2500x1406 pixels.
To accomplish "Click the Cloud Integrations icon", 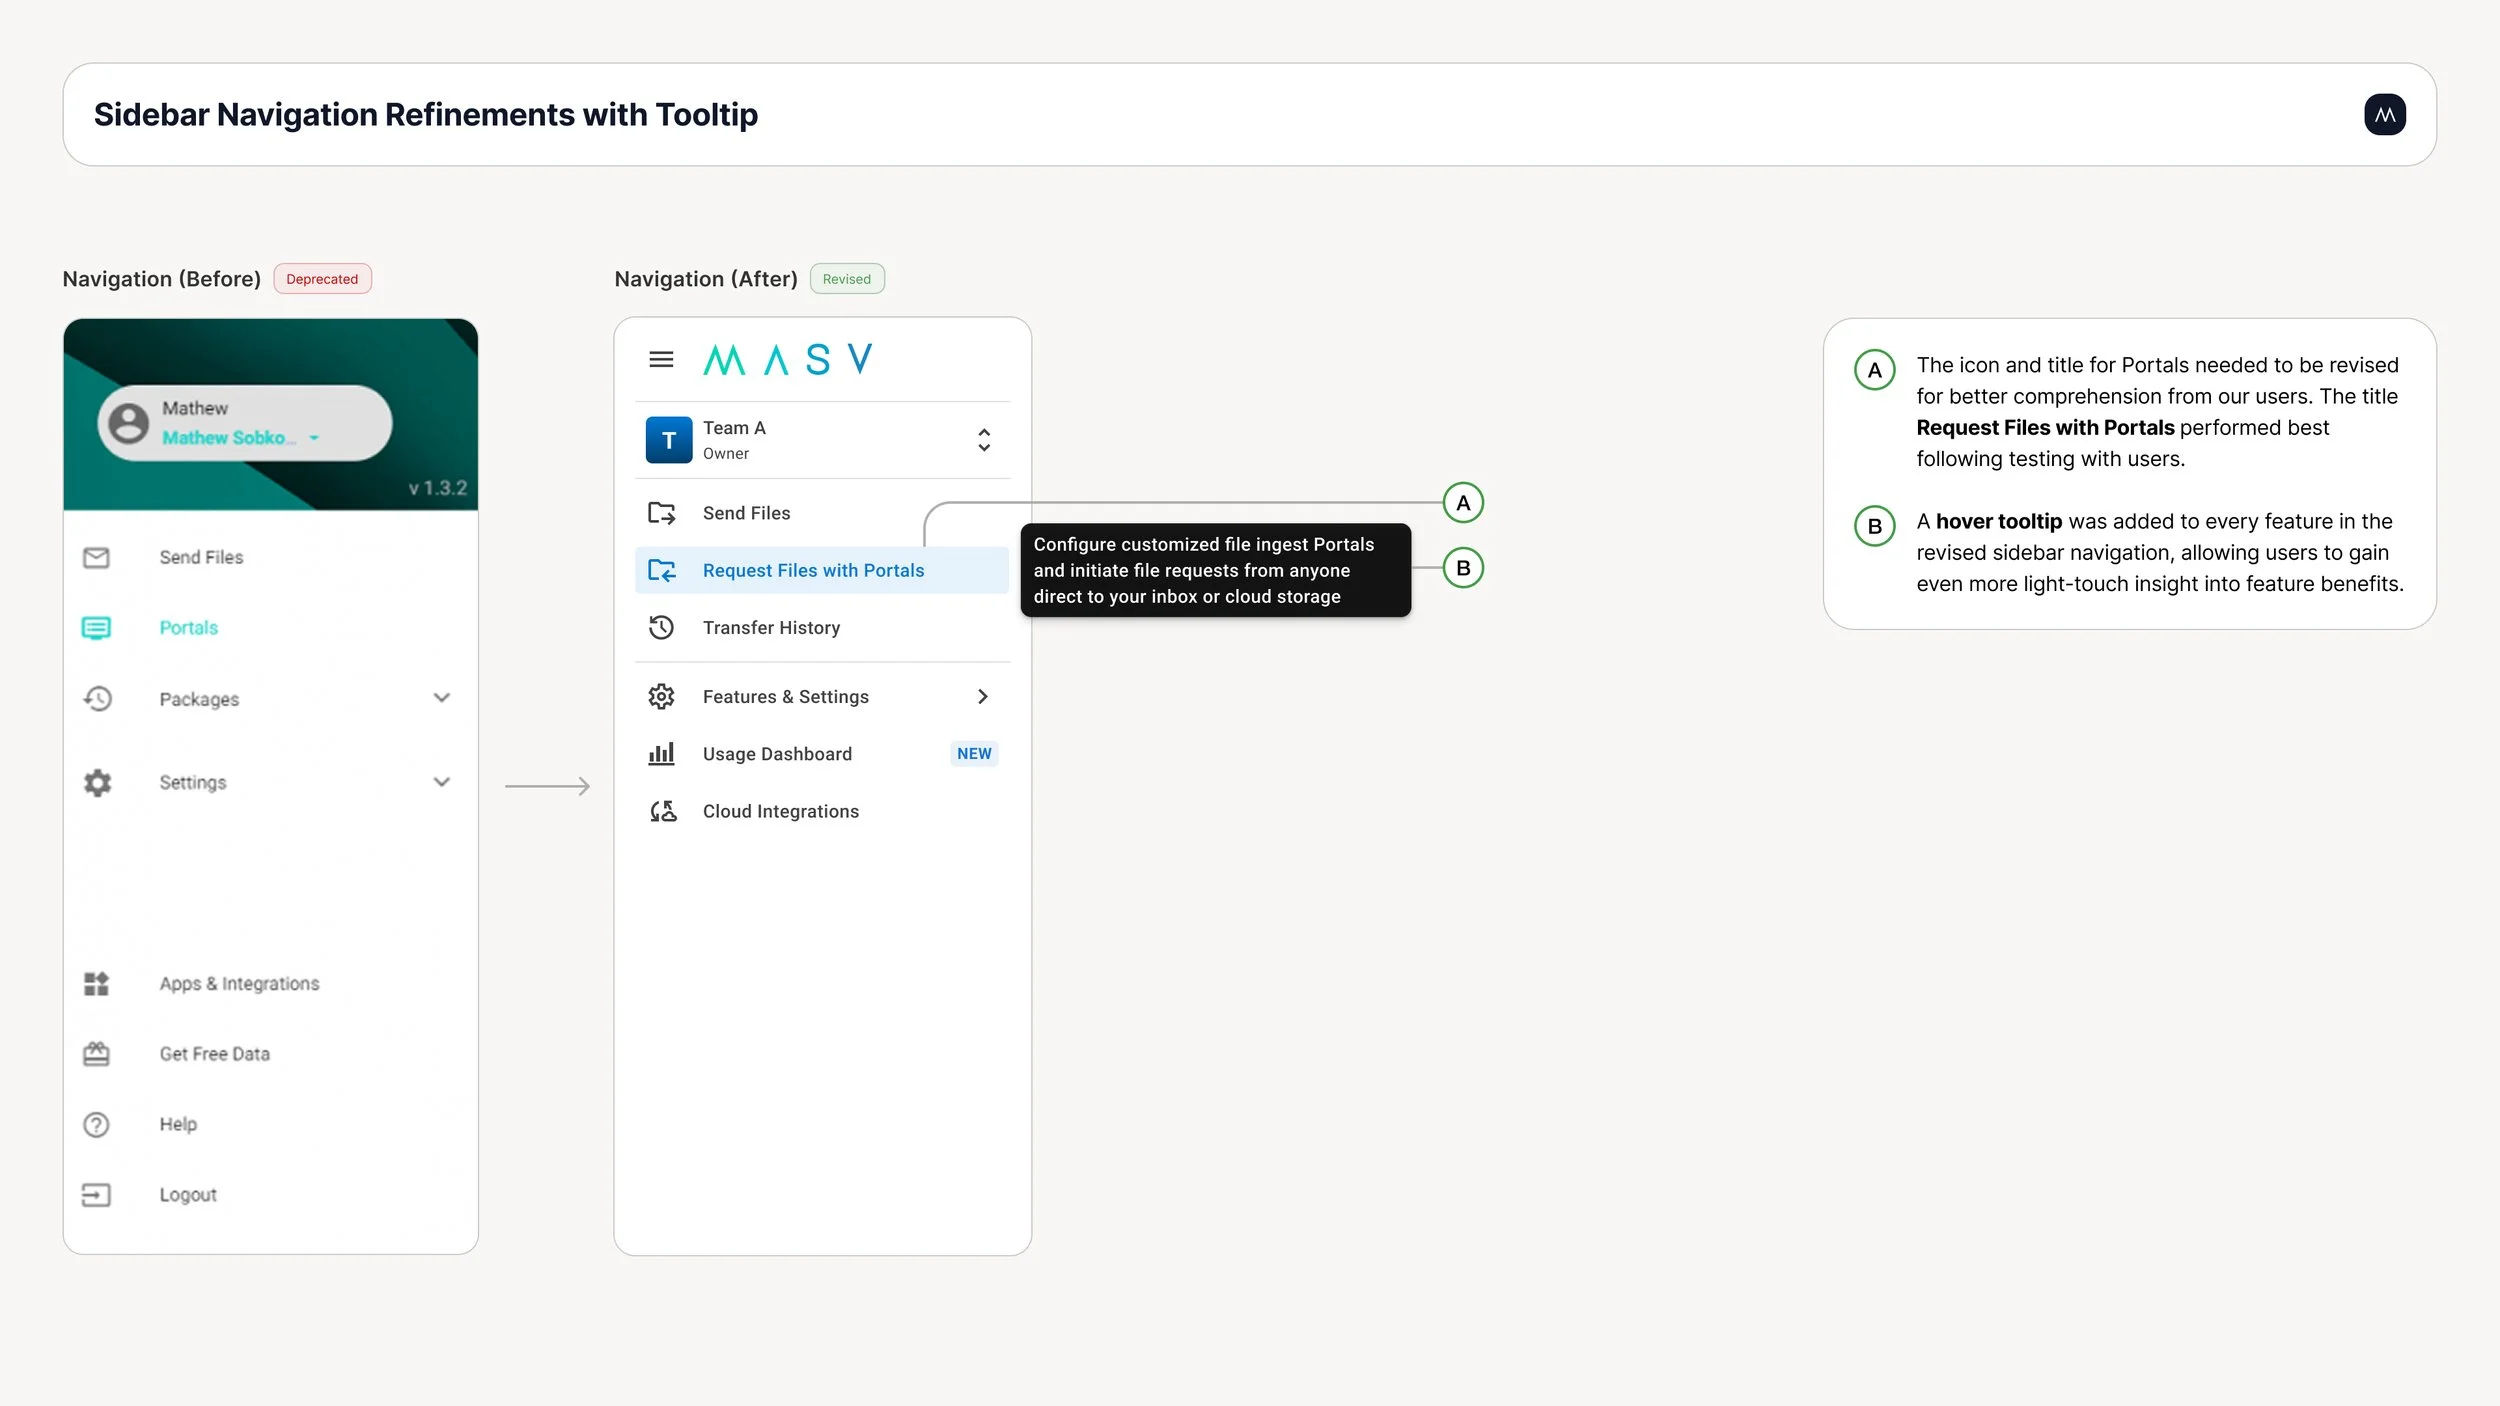I will 662,811.
